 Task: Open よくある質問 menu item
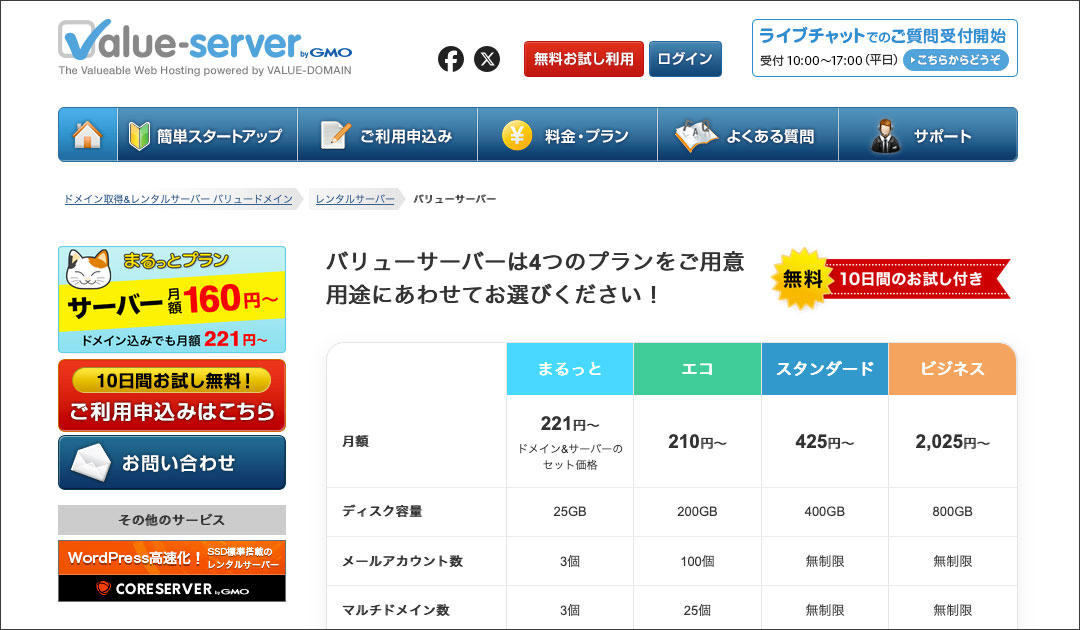pos(748,134)
